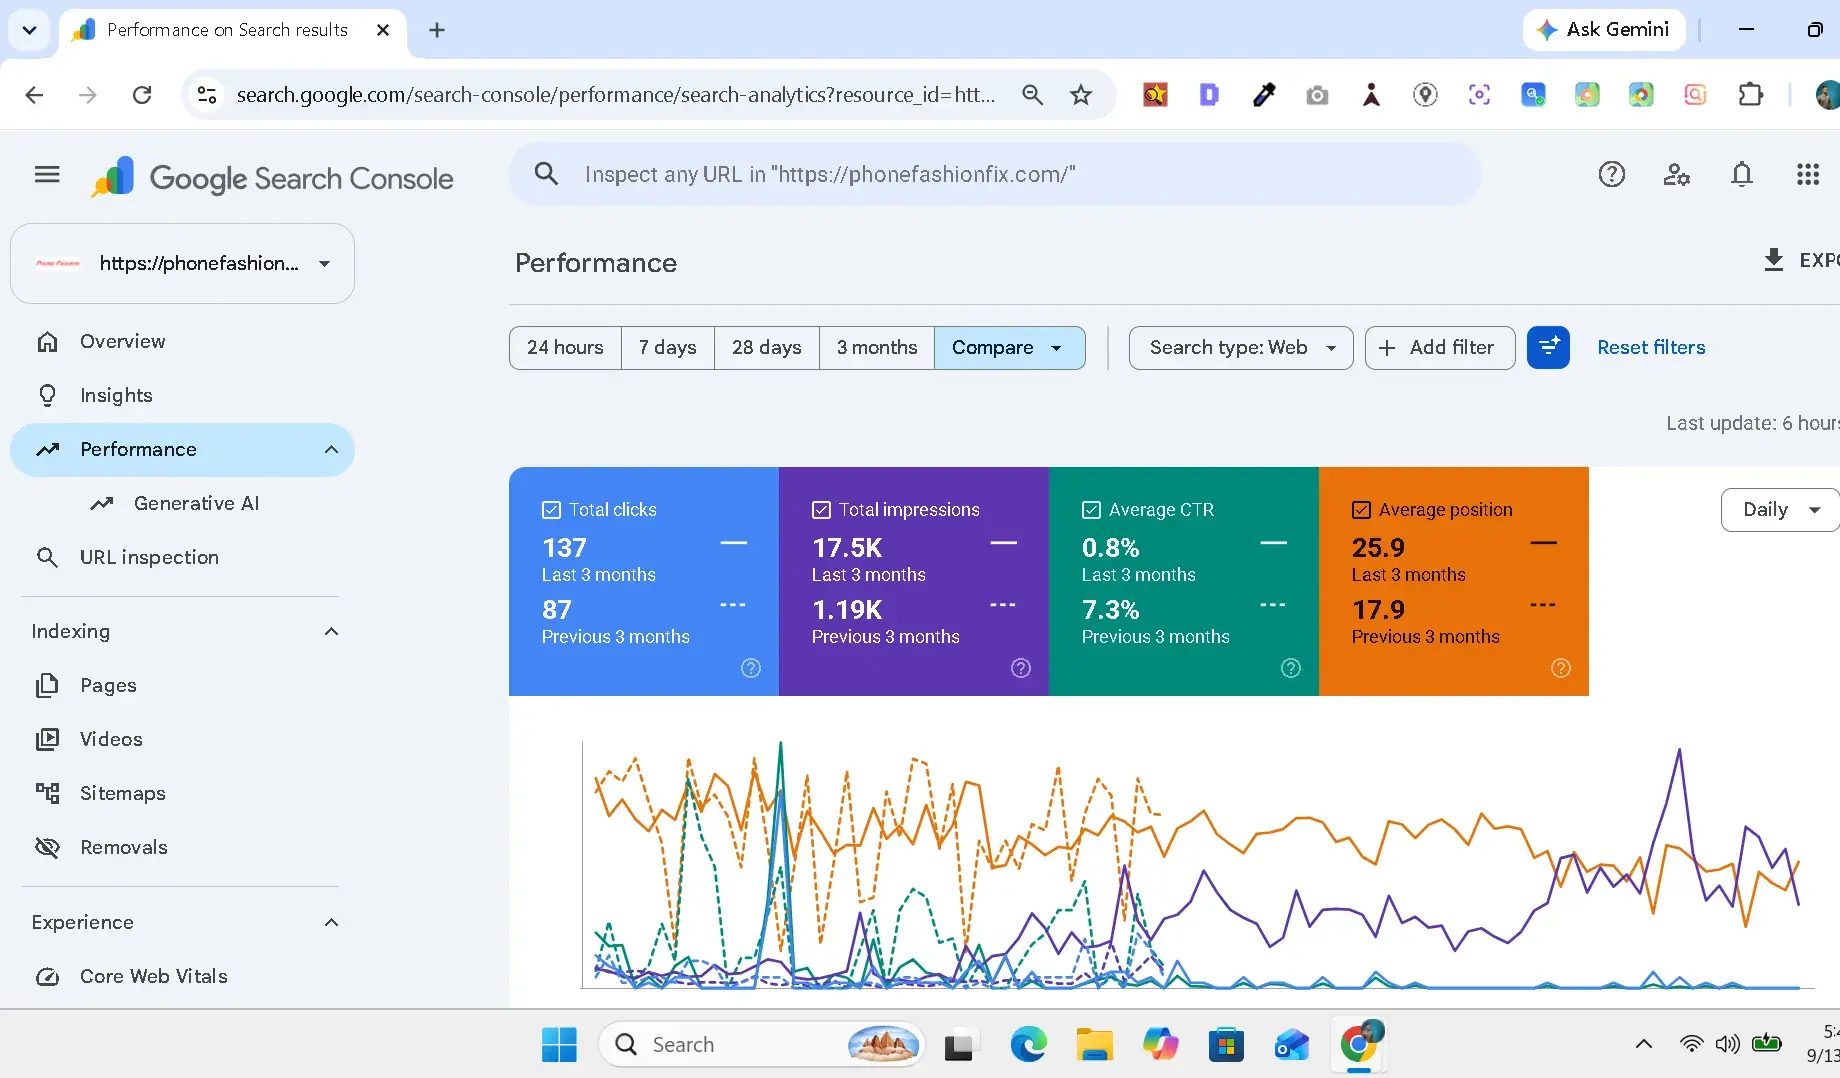Open File Explorer from the taskbar
This screenshot has width=1840, height=1078.
pos(1094,1045)
